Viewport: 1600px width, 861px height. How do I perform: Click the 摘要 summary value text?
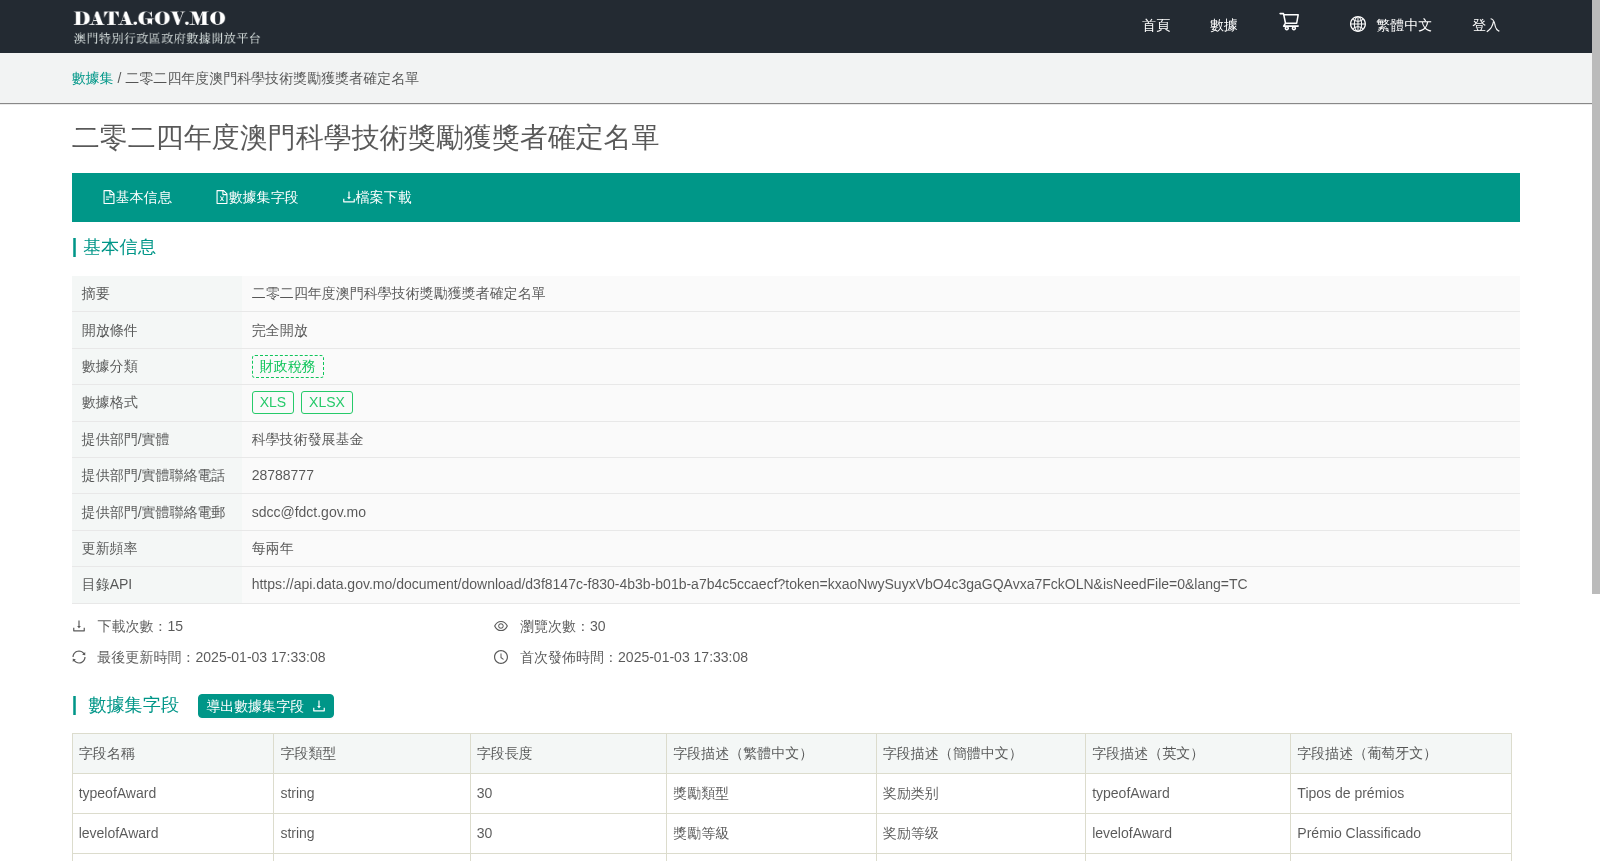[399, 293]
